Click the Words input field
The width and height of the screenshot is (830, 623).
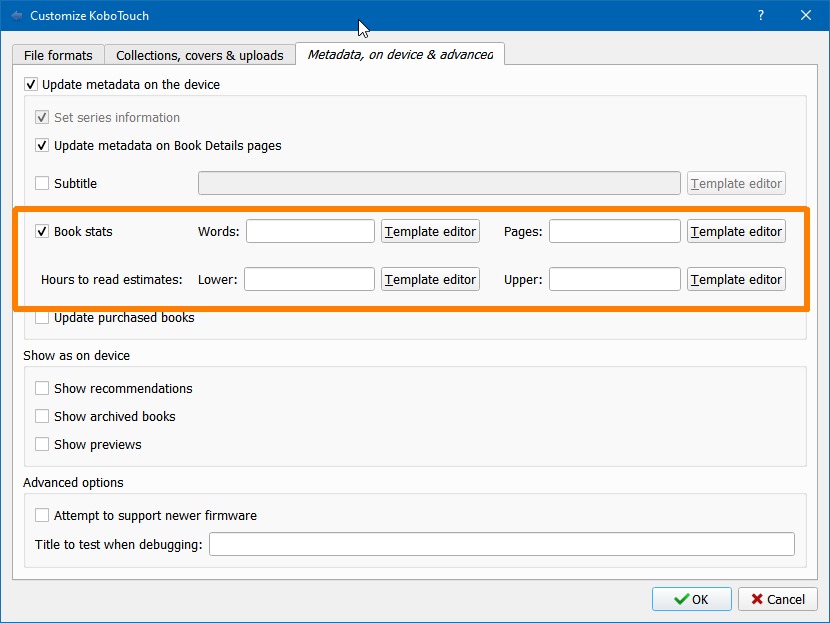[310, 231]
